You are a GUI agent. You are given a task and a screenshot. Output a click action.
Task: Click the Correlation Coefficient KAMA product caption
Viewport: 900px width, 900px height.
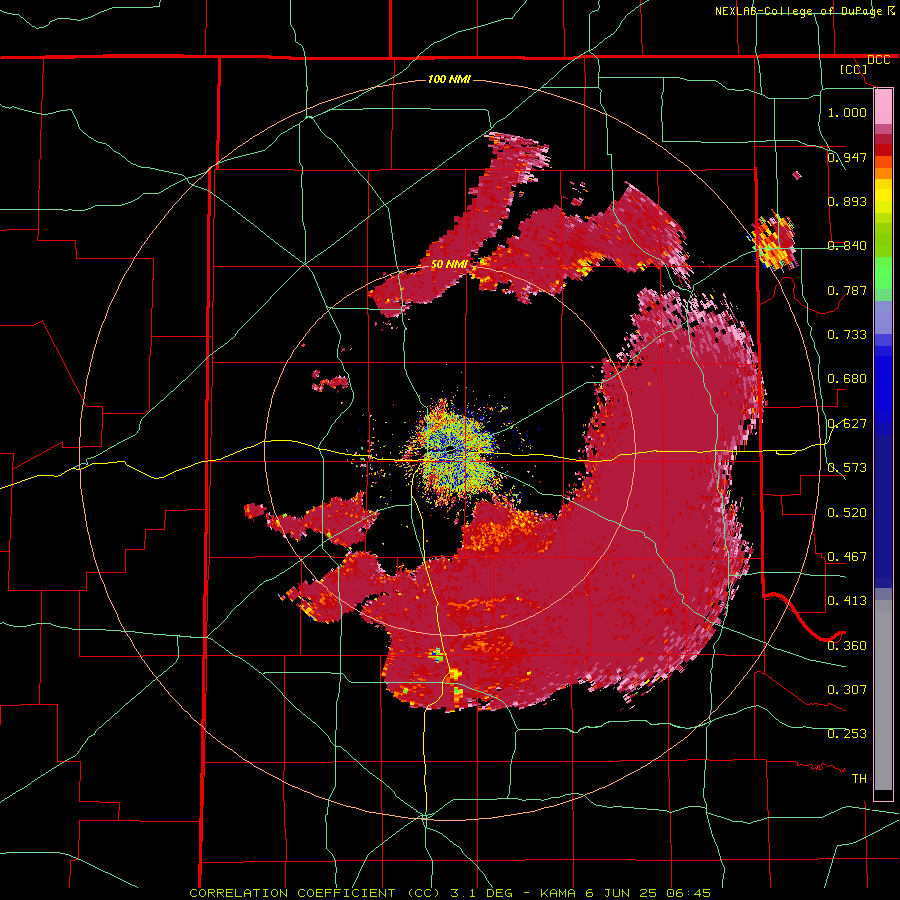pos(450,893)
